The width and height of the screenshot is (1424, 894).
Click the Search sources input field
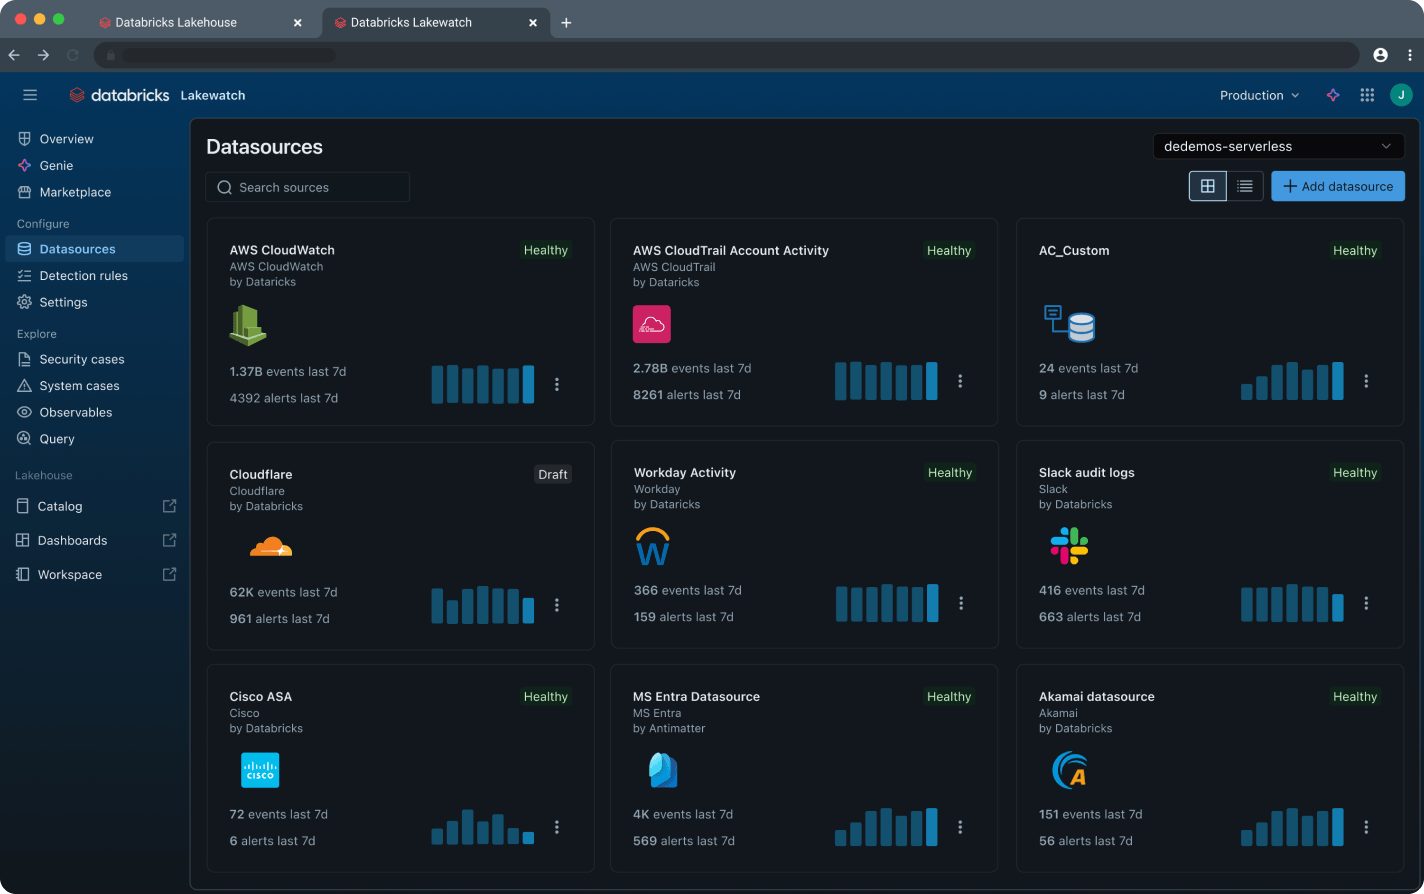coord(307,187)
